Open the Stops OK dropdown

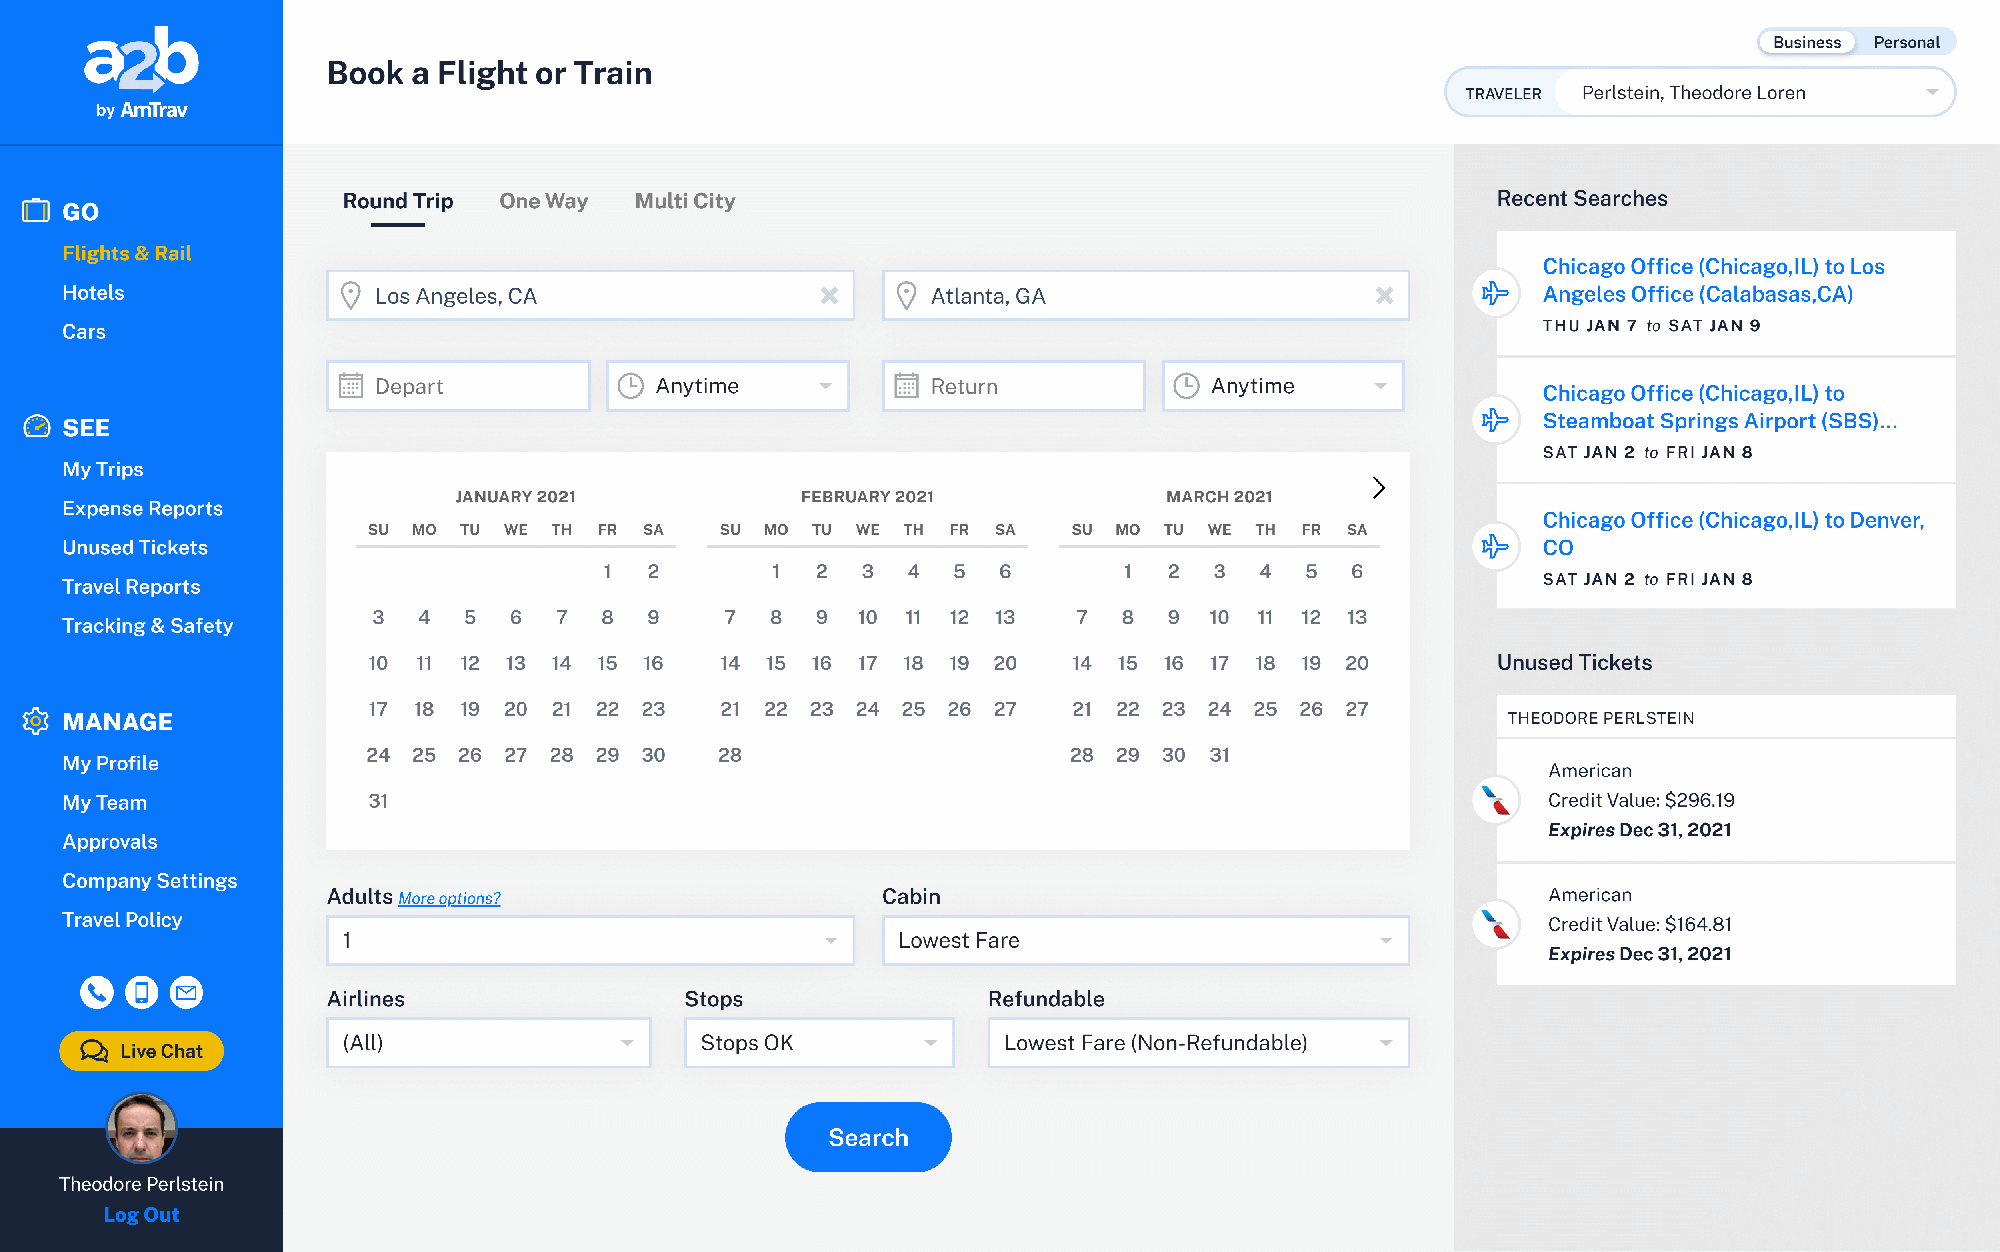pyautogui.click(x=818, y=1043)
